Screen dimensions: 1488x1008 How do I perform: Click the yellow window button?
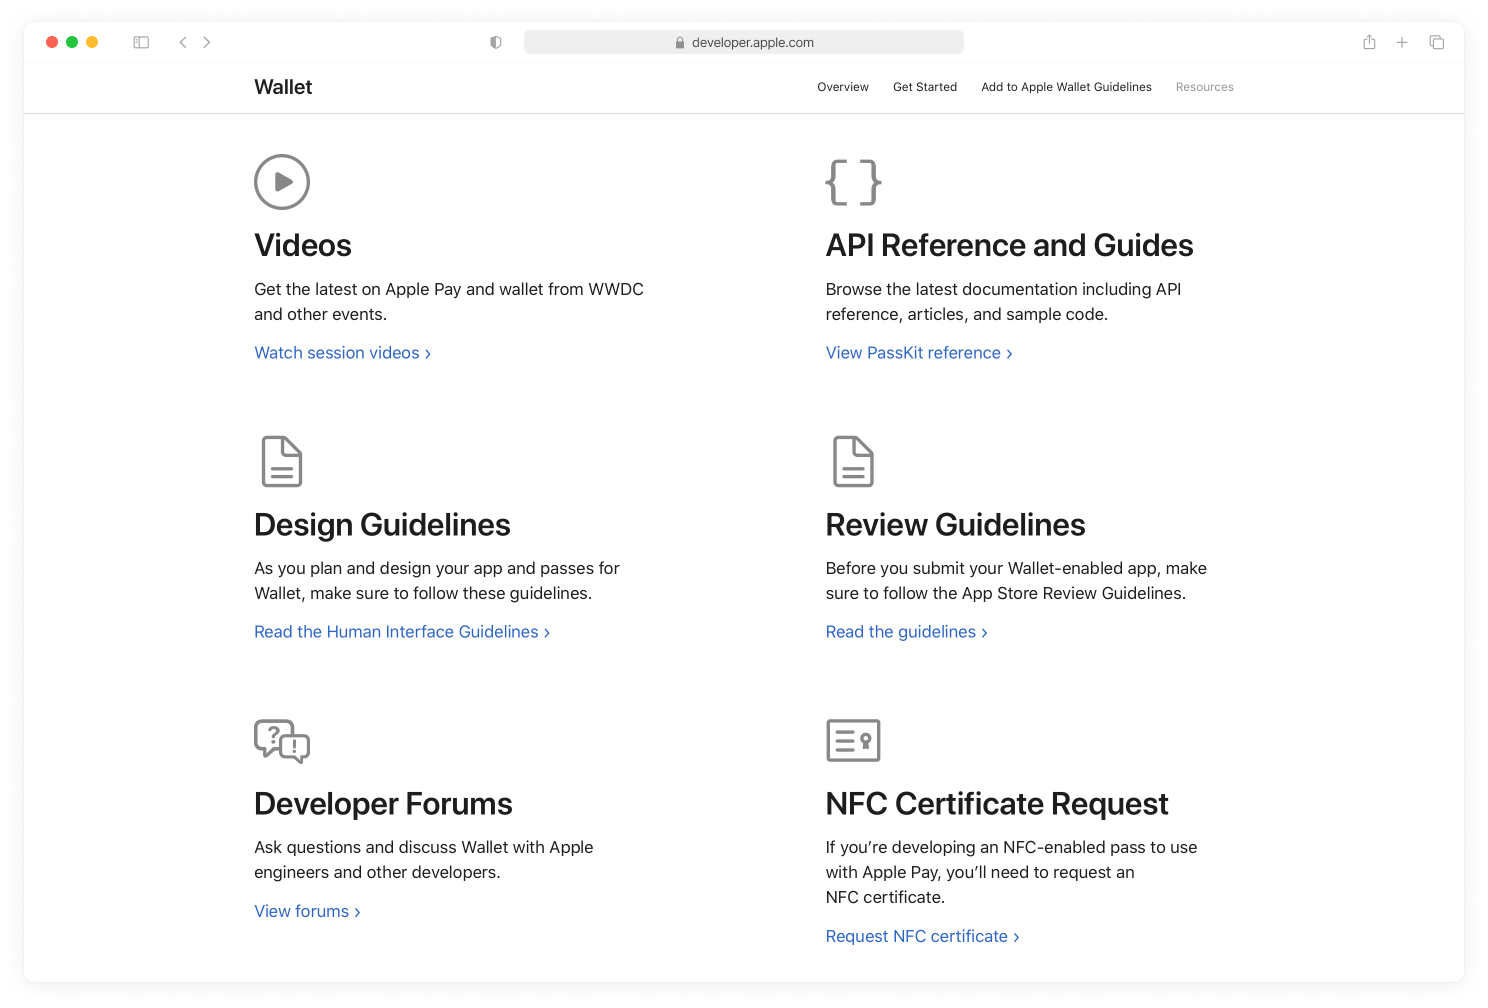coord(92,42)
